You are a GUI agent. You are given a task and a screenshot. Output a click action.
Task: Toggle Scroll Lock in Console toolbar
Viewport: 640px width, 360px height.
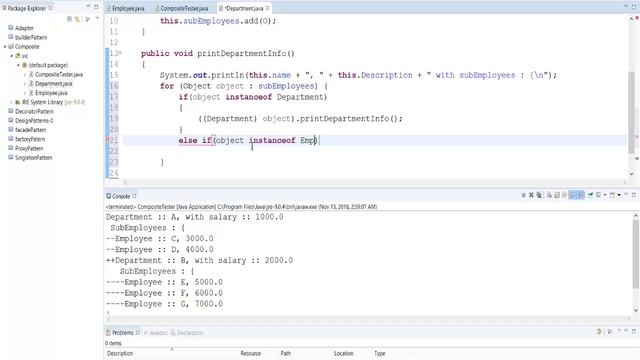click(x=557, y=195)
